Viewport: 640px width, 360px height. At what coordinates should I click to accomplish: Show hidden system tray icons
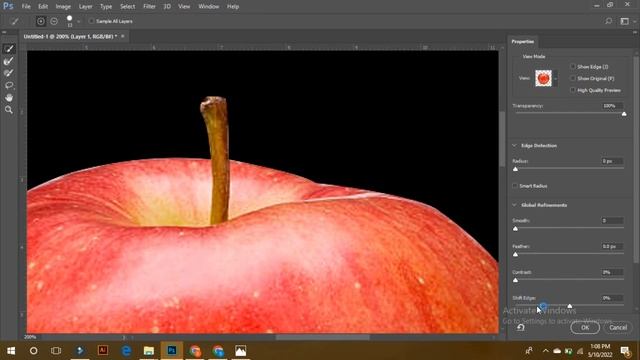click(546, 351)
